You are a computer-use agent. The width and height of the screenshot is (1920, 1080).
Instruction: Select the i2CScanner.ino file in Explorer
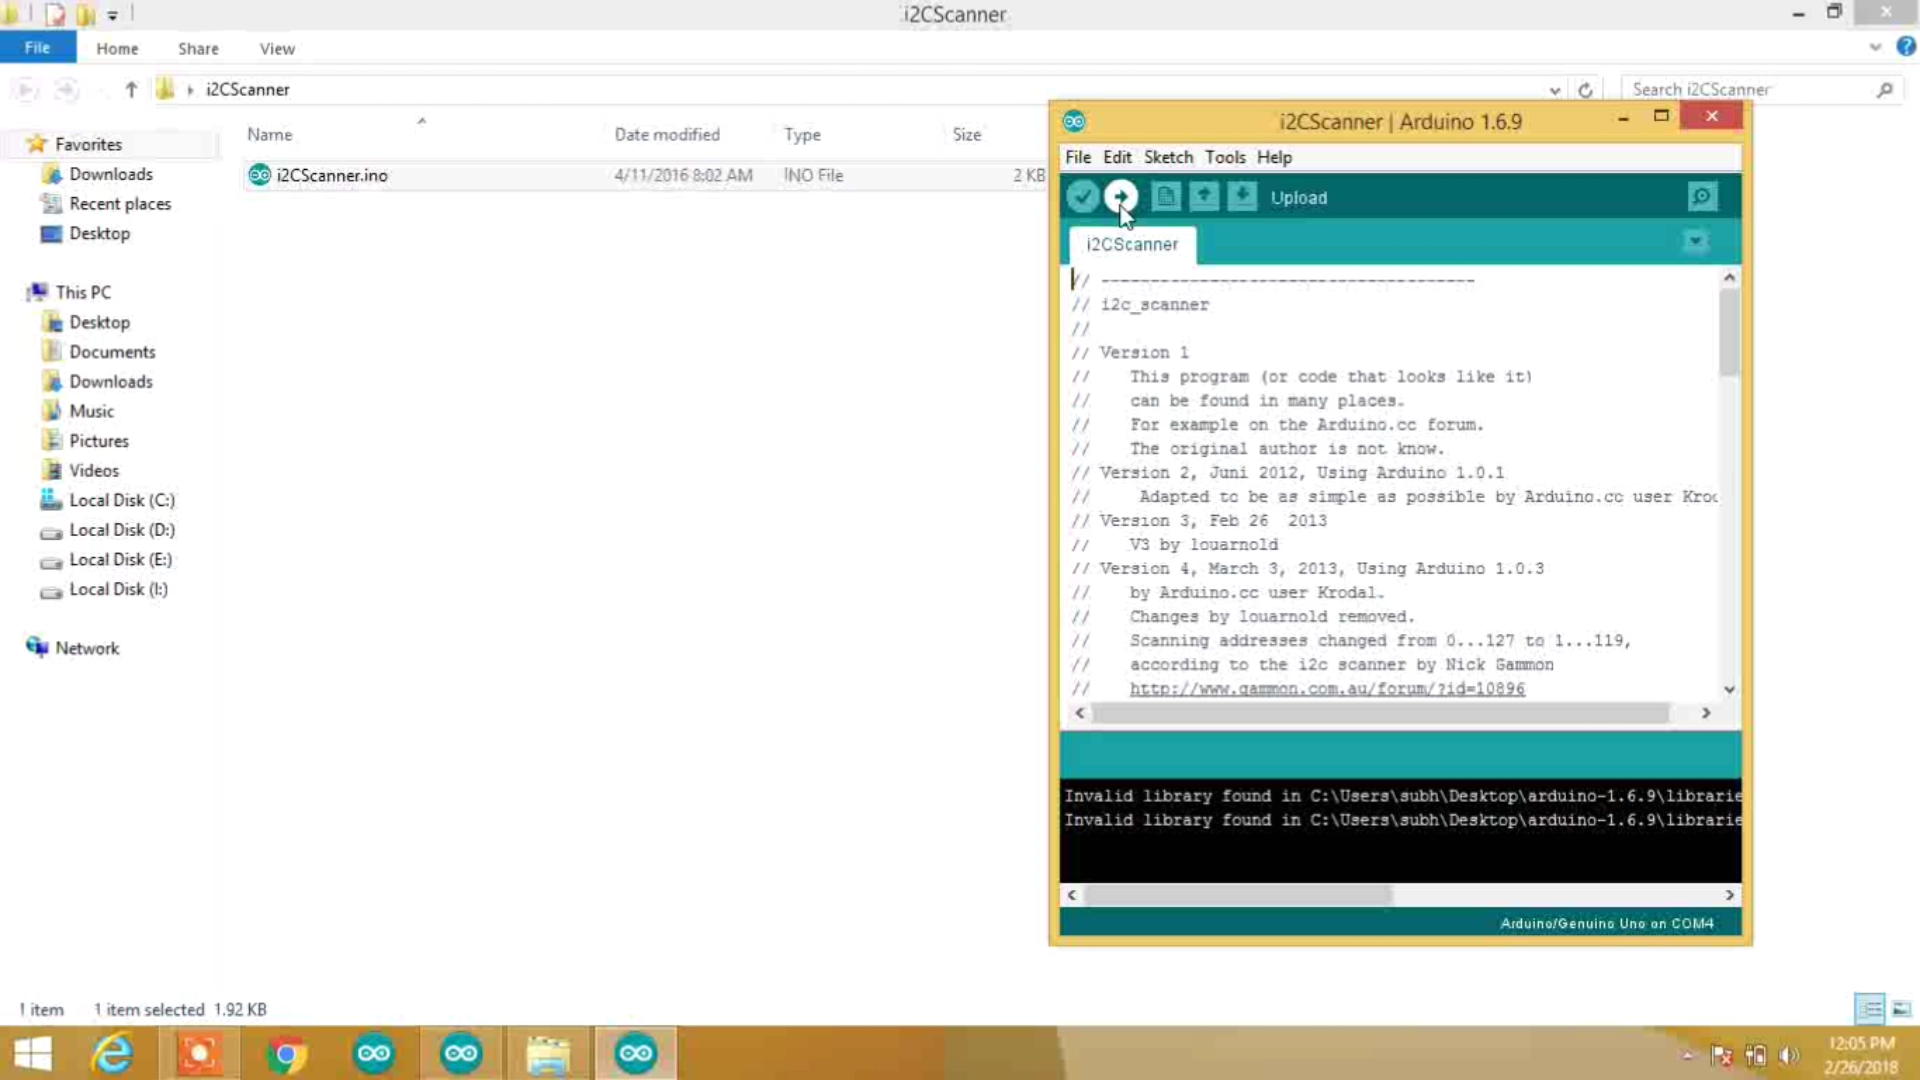point(331,174)
